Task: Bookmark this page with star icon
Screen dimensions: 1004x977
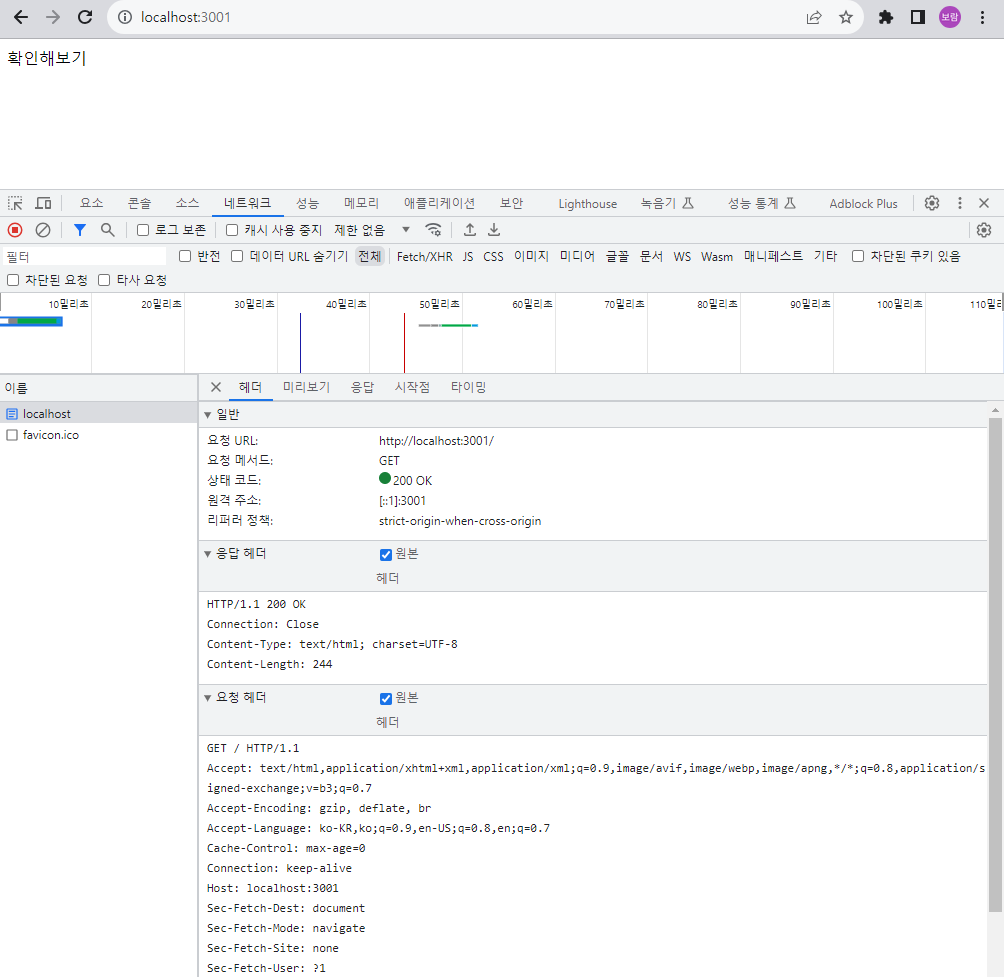Action: coord(846,17)
